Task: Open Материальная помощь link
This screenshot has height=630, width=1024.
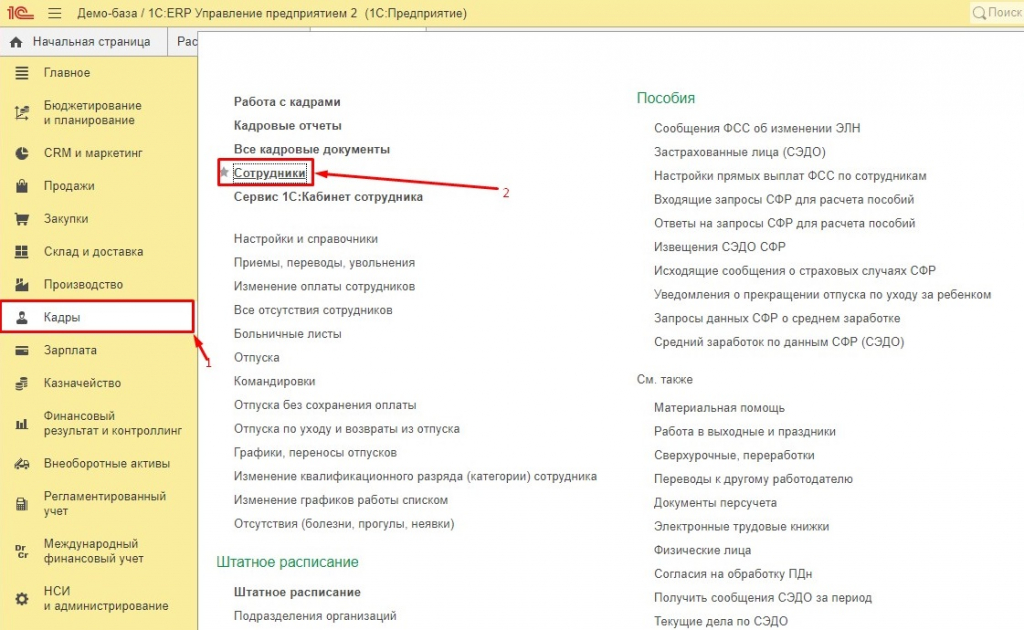Action: coord(719,408)
